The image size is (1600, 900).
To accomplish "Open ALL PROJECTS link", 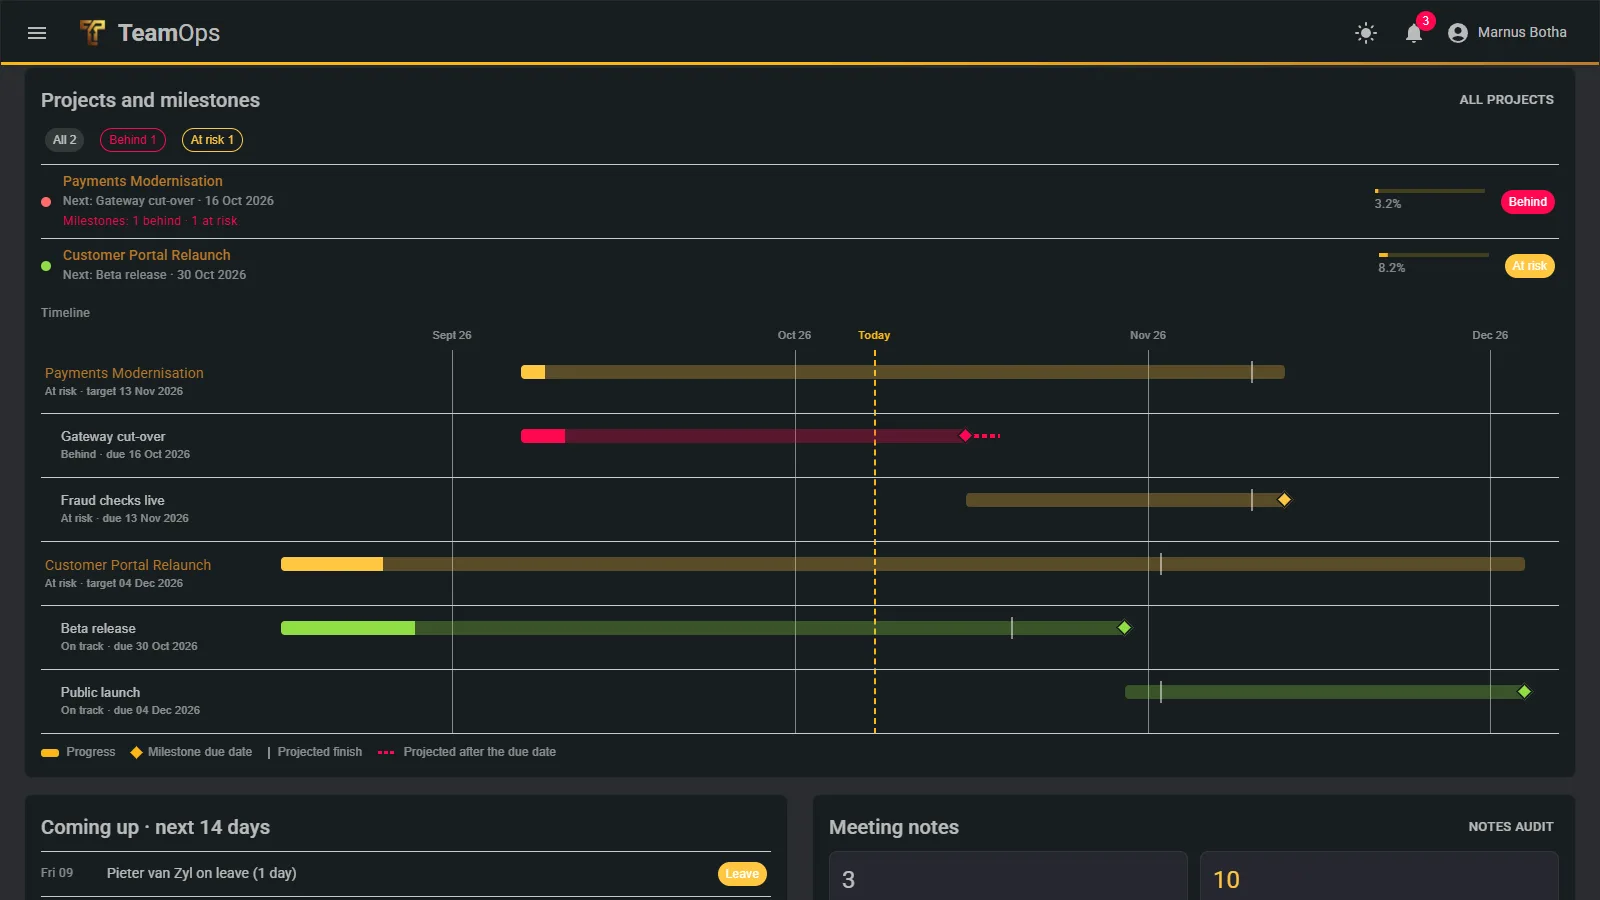I will click(x=1506, y=100).
